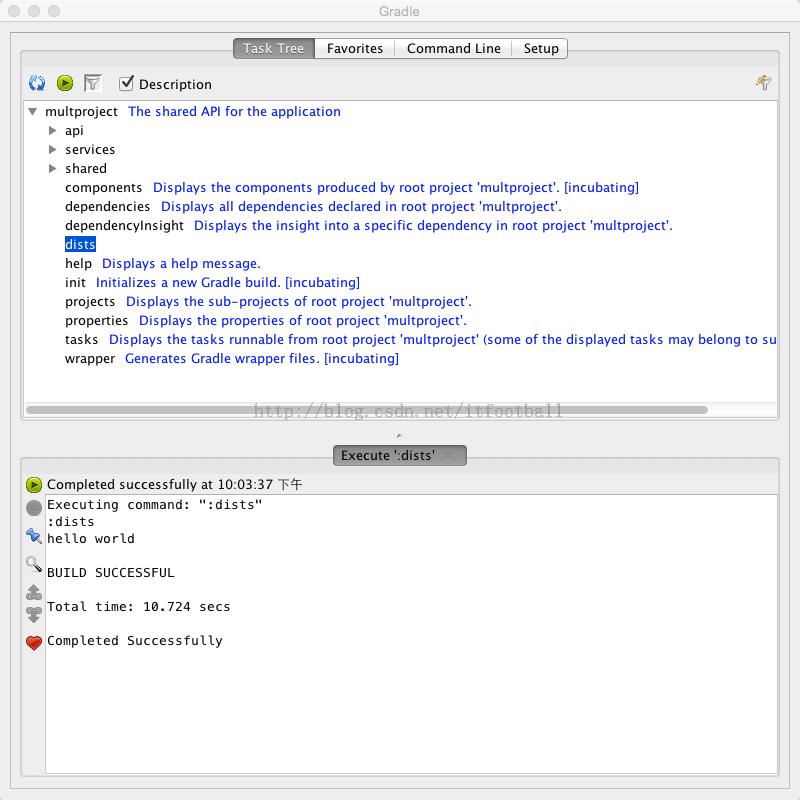Click the red close window button
The width and height of the screenshot is (800, 800).
pyautogui.click(x=14, y=11)
